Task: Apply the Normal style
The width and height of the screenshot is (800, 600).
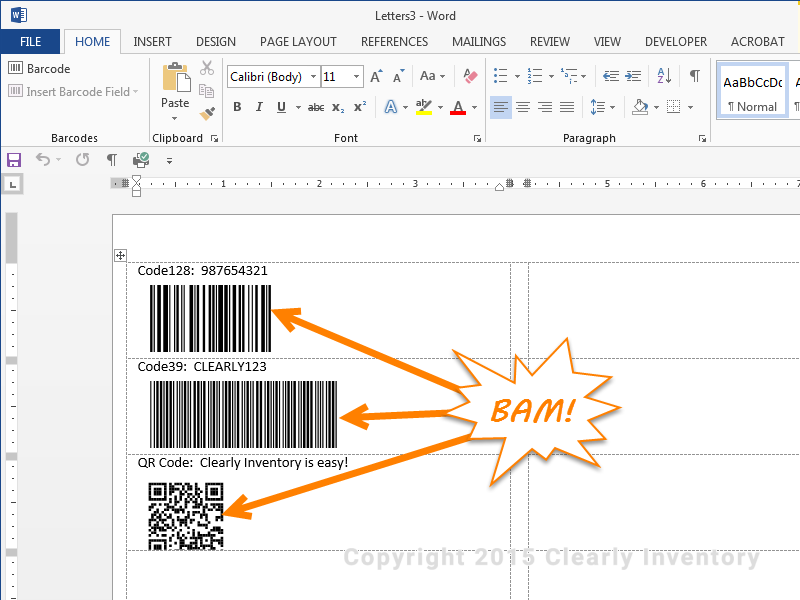Action: point(753,92)
